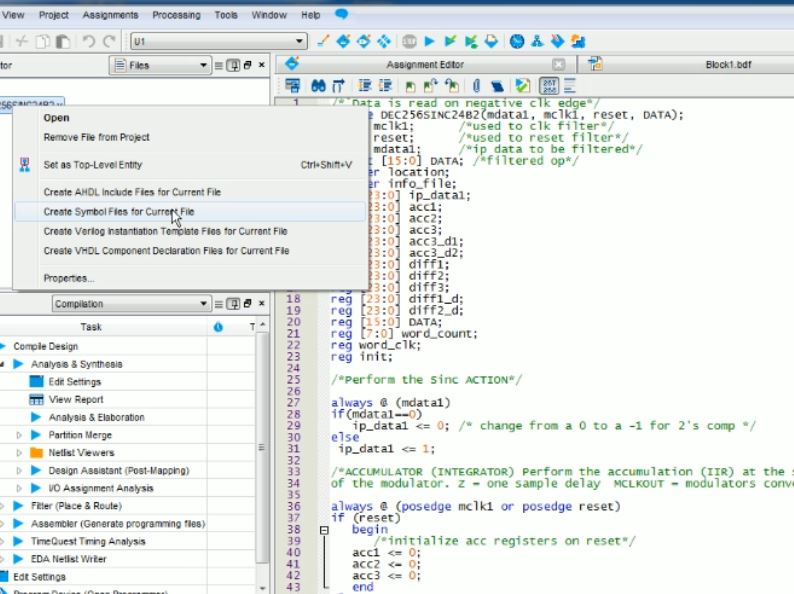Screen dimensions: 794x594
Task: Toggle pin on Project Navigator panel
Action: [x=231, y=65]
